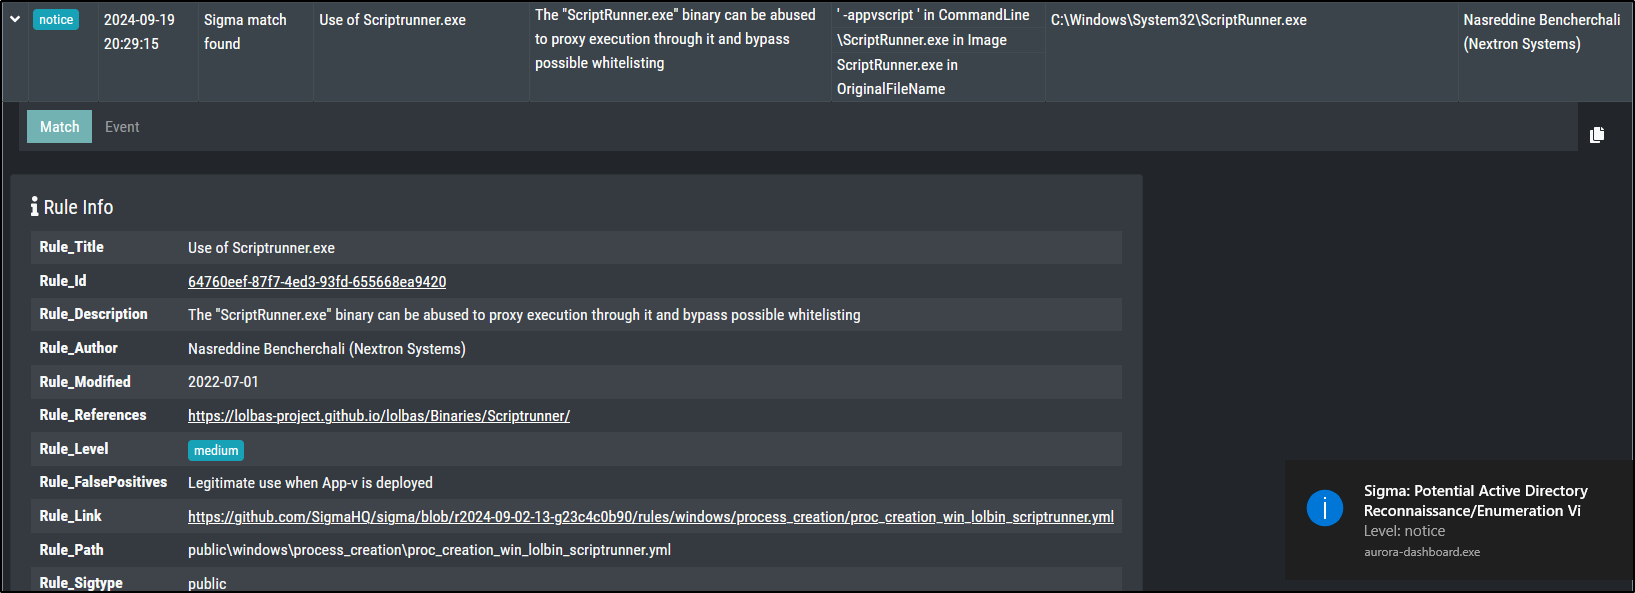The width and height of the screenshot is (1635, 593).
Task: Click the ScriptRunner.exe image path cell
Action: click(1178, 20)
